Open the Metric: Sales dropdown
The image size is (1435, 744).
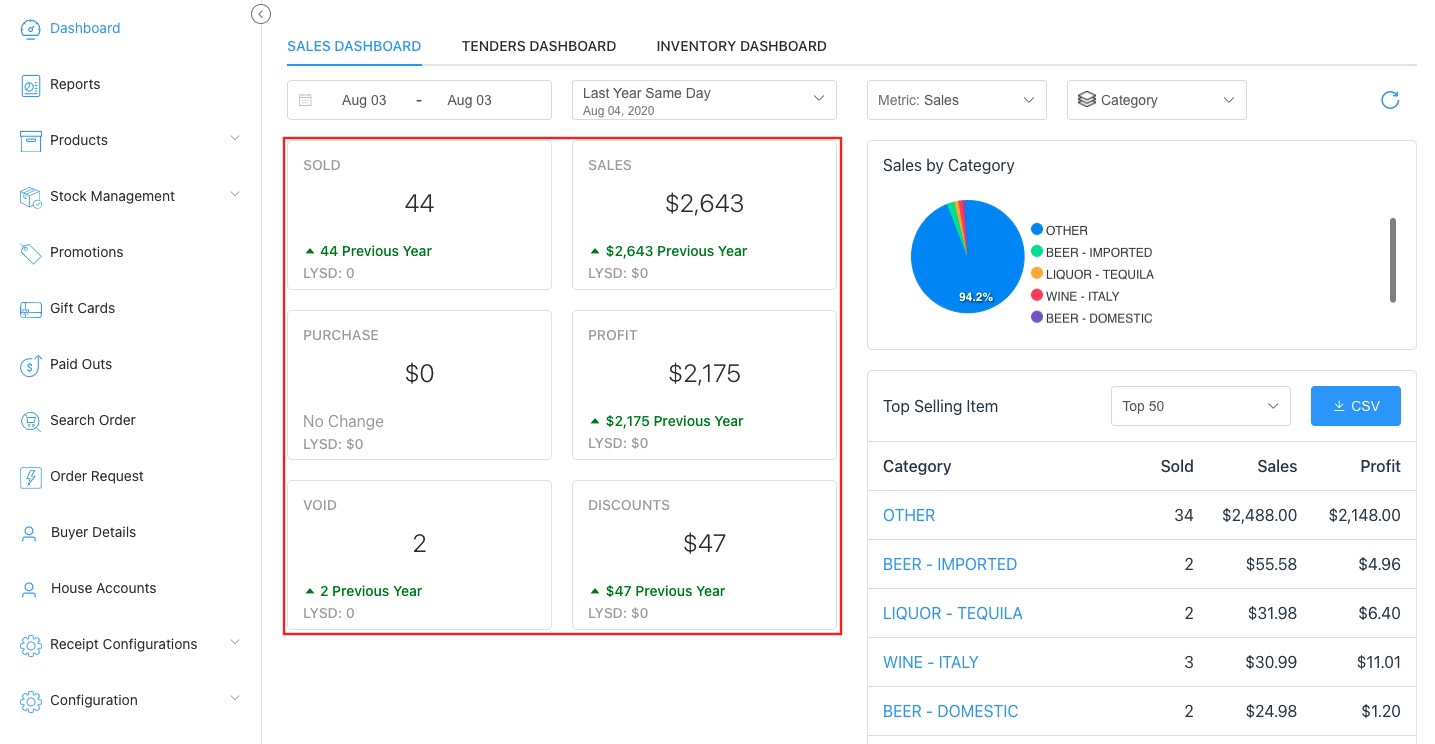[956, 100]
